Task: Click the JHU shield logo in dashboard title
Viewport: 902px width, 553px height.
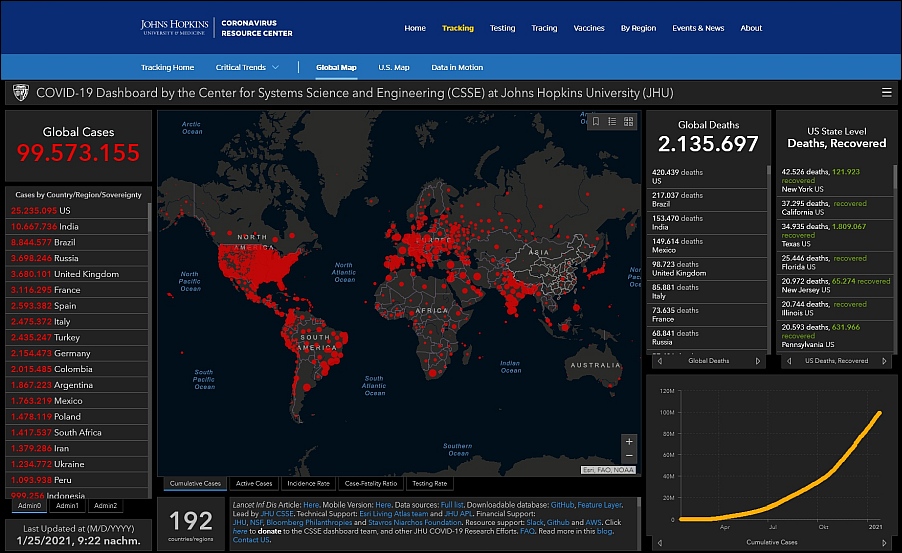Action: [x=21, y=92]
